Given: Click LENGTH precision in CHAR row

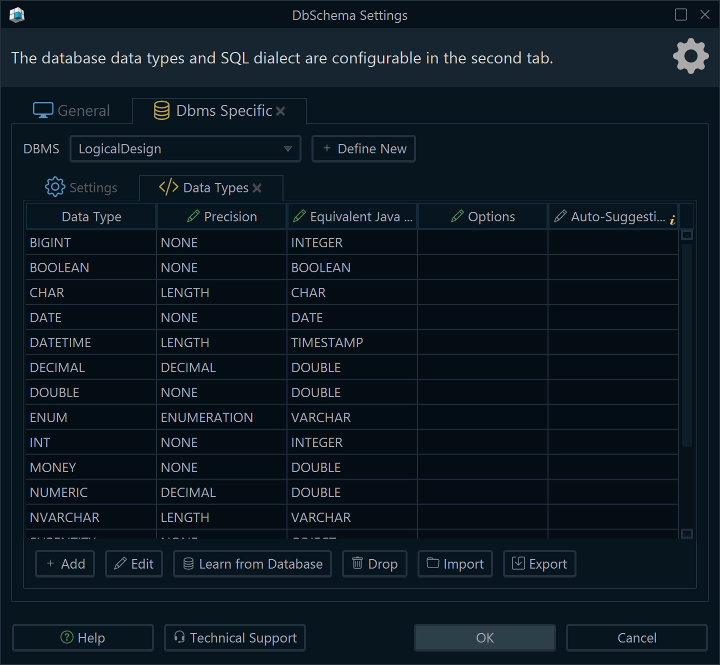Looking at the screenshot, I should tap(222, 293).
